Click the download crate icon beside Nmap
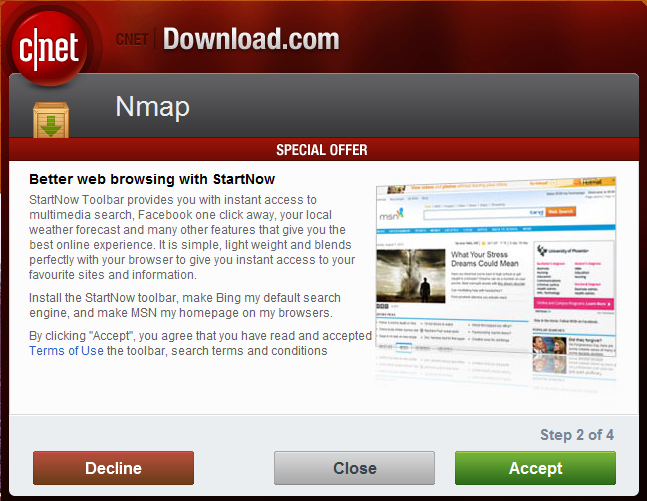This screenshot has height=501, width=647. [x=51, y=120]
